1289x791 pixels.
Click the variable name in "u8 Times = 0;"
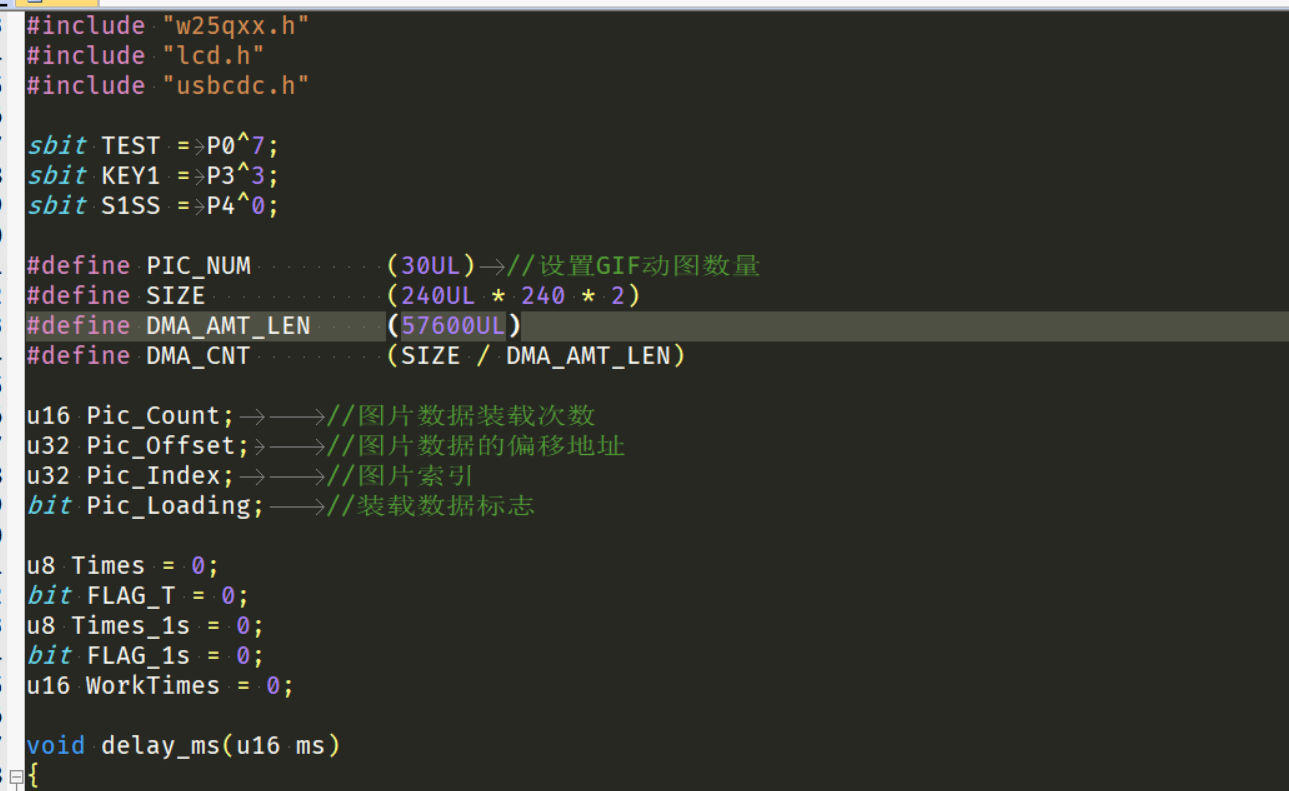click(108, 566)
